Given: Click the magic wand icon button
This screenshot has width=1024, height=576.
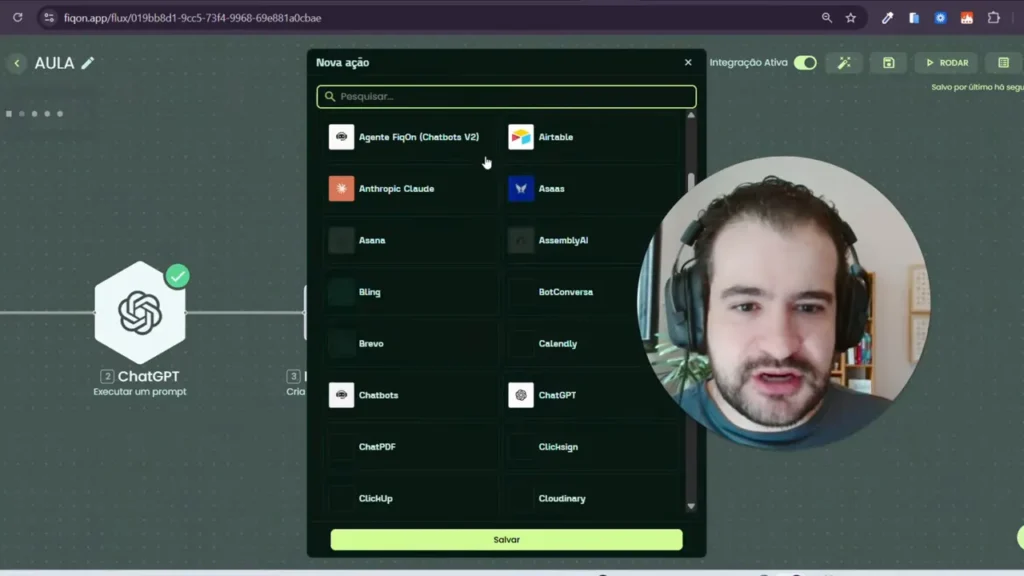Looking at the screenshot, I should (844, 63).
